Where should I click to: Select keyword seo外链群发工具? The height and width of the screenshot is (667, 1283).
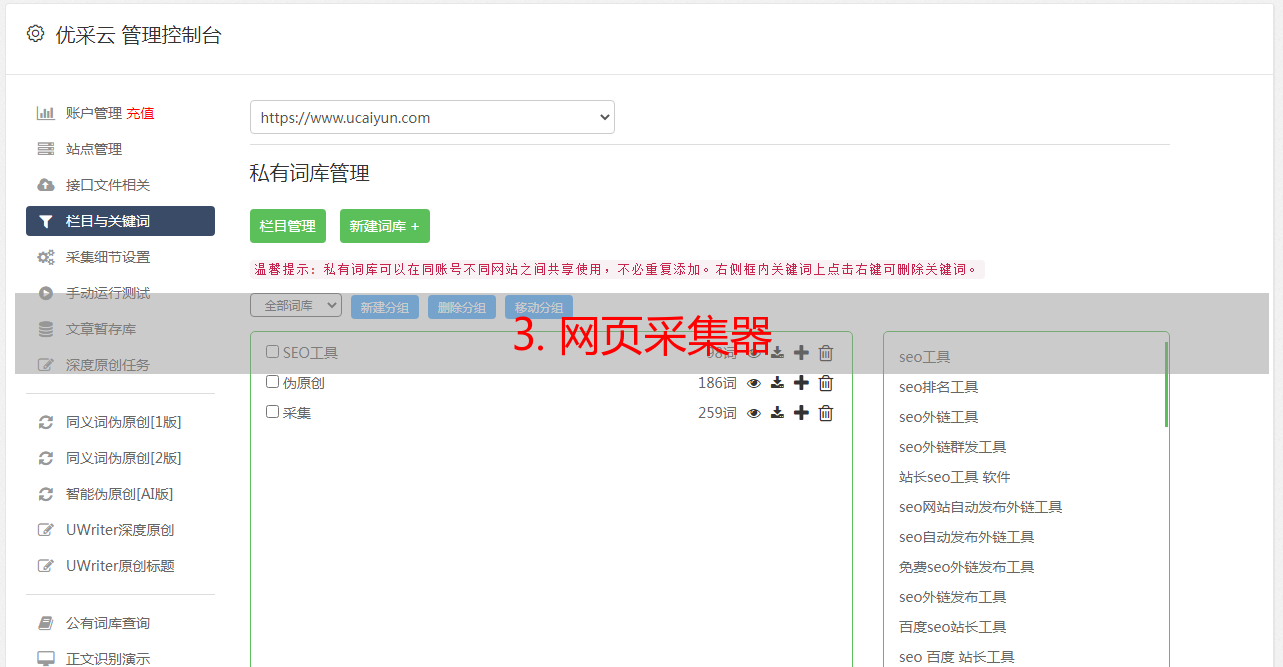pos(952,447)
